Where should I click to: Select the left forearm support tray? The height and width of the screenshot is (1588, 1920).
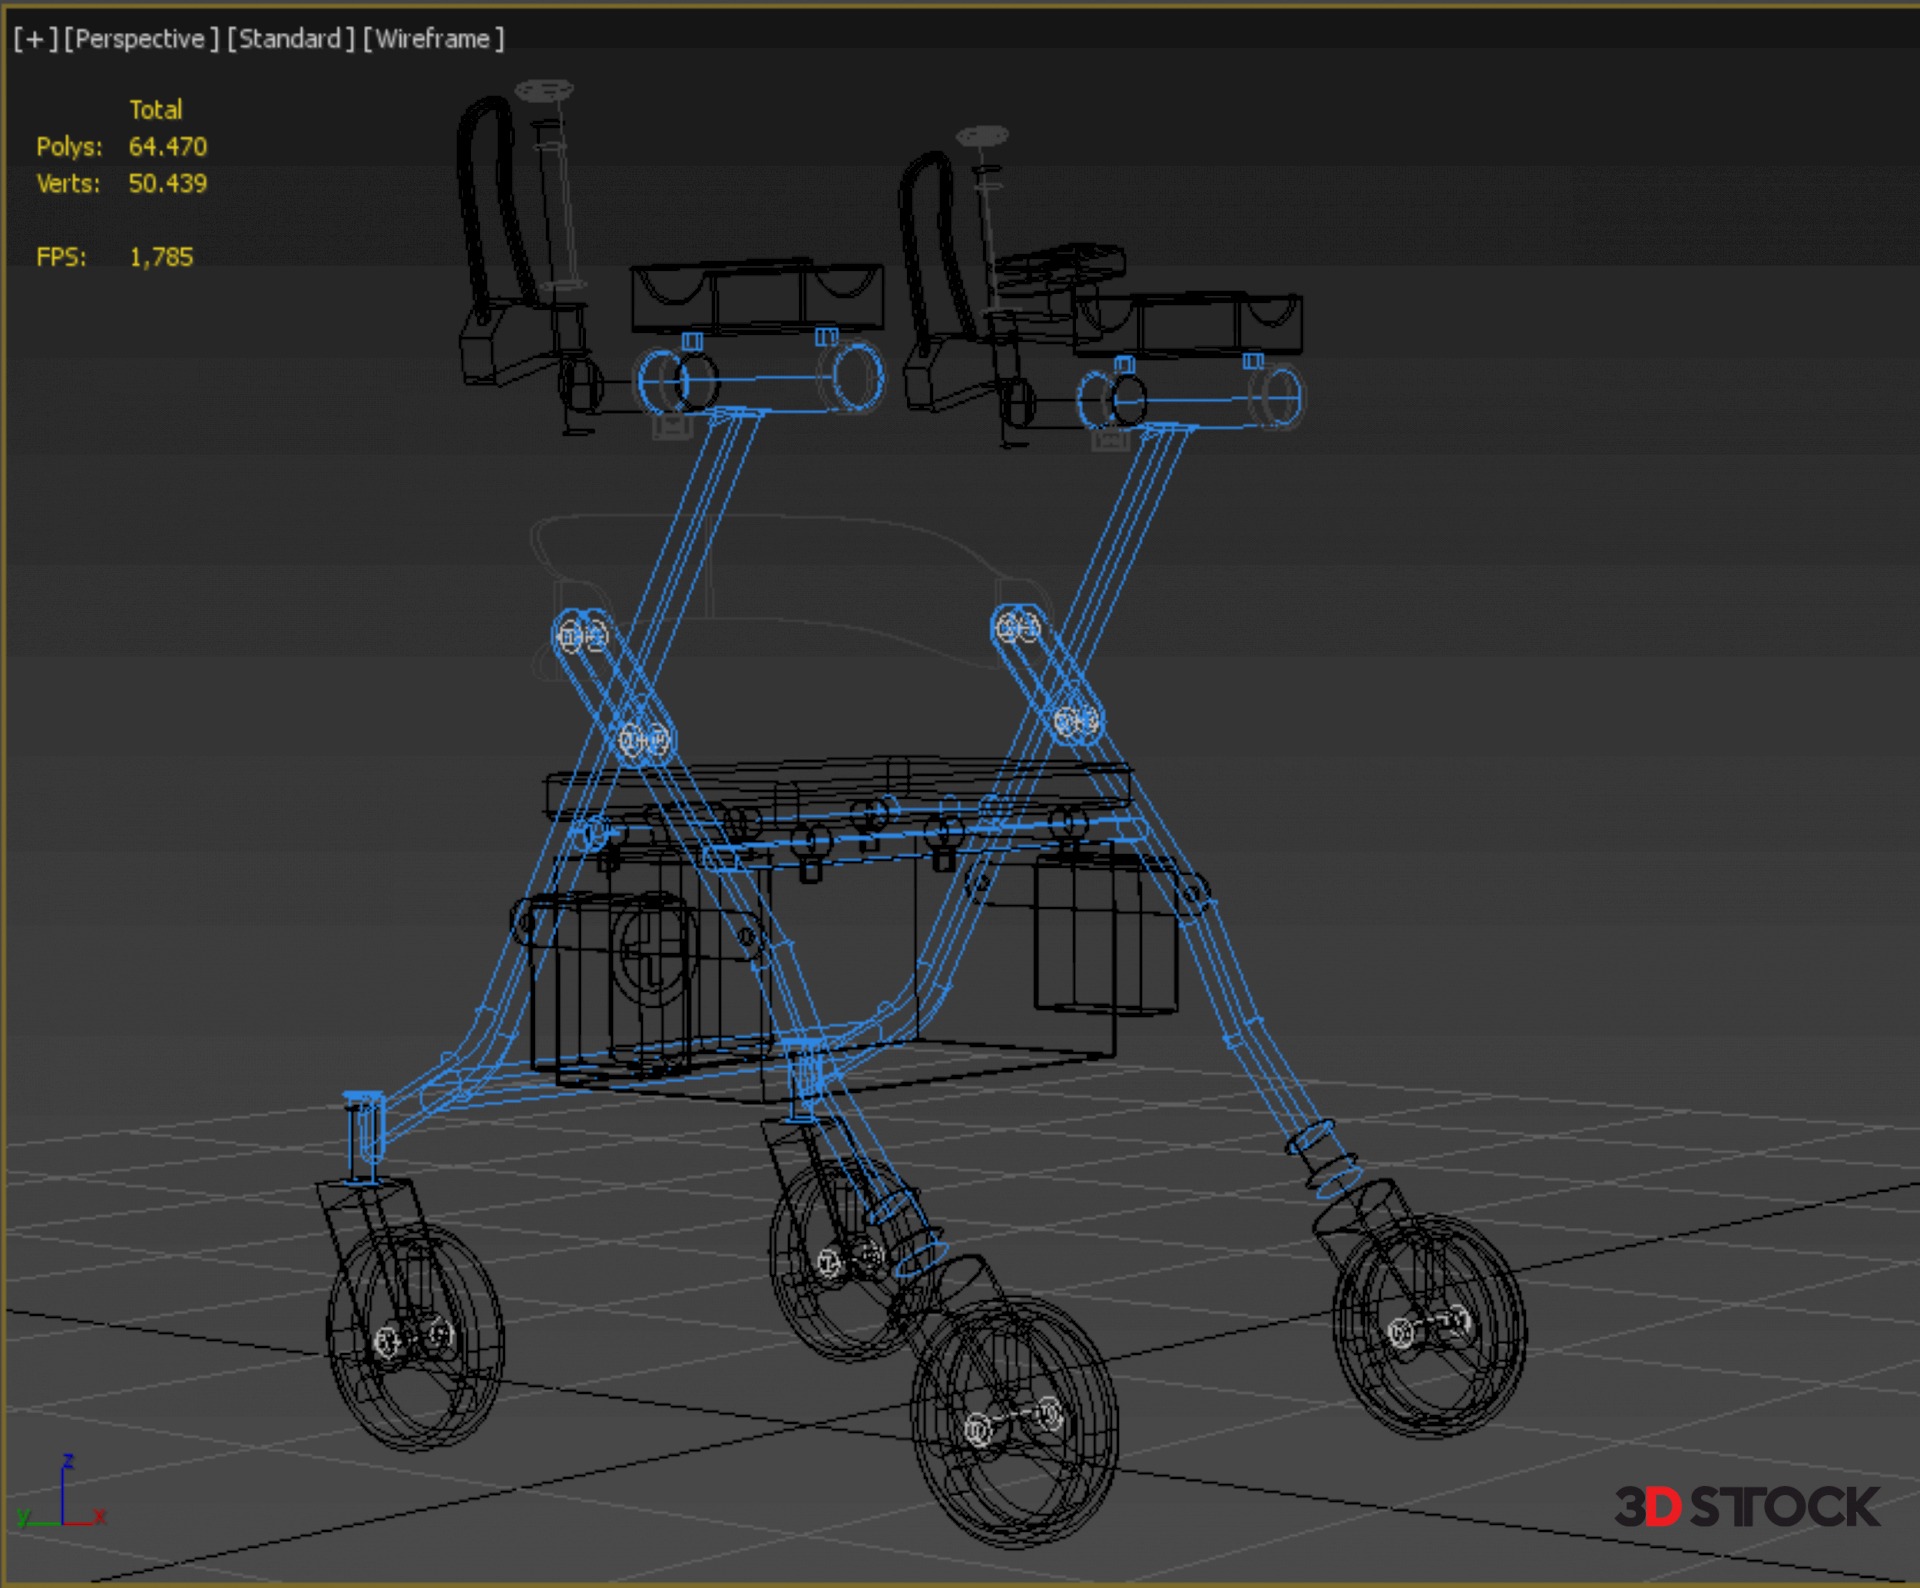(757, 296)
